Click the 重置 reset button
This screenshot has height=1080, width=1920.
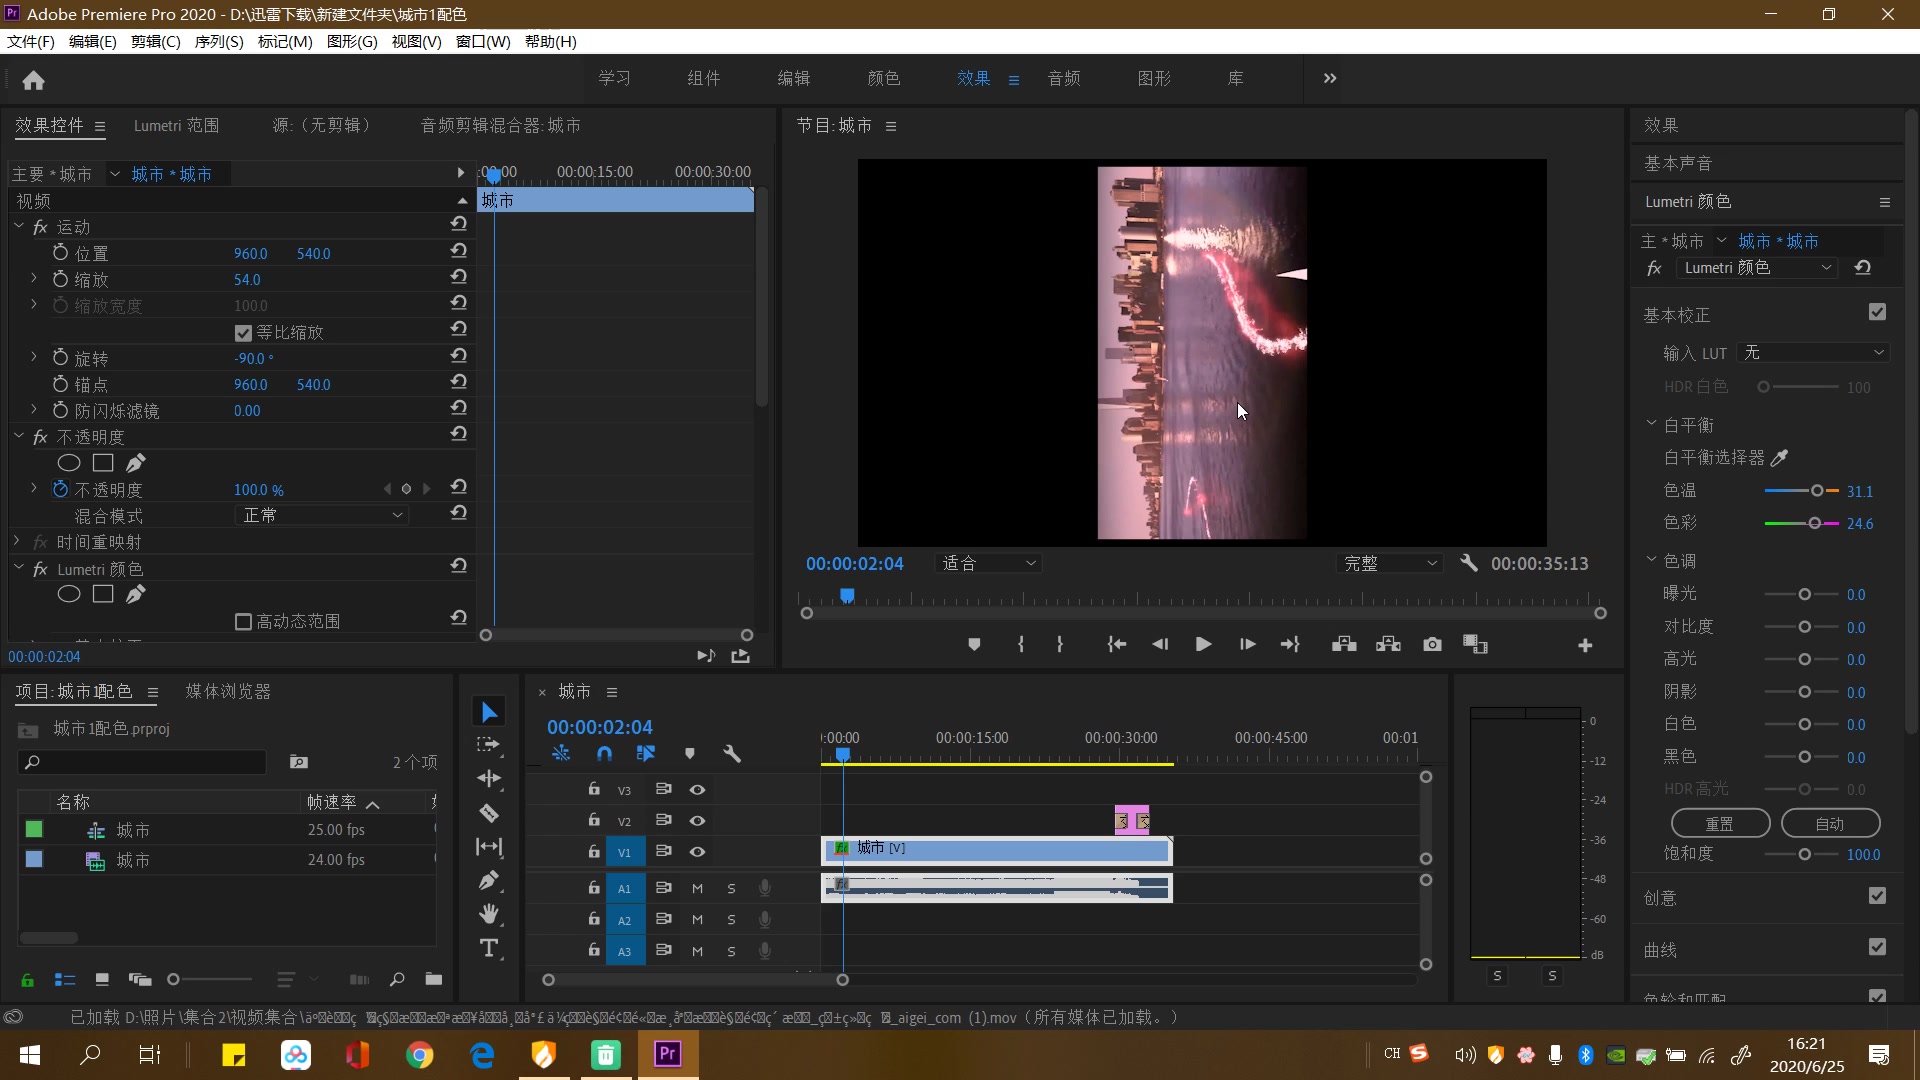1719,824
